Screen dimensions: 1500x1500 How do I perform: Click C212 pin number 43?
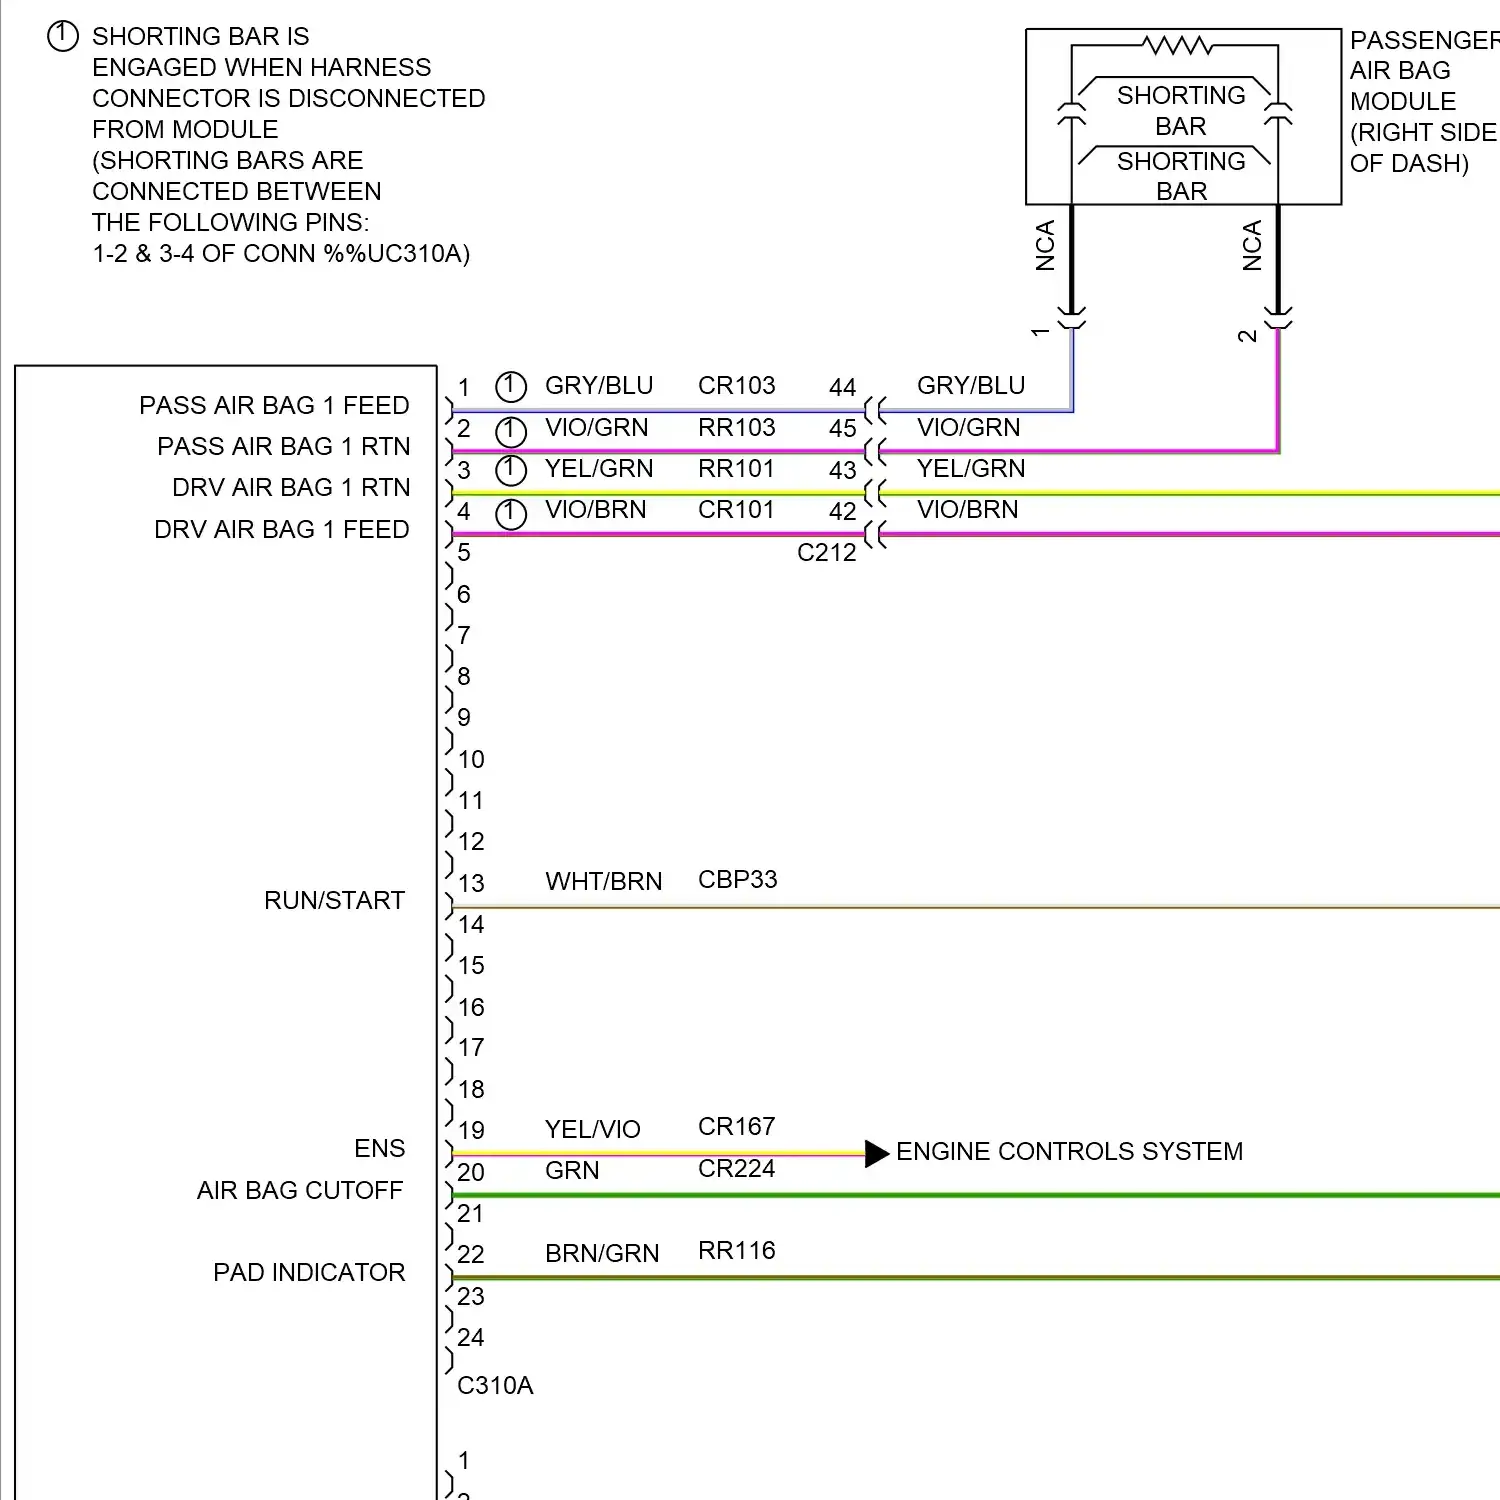click(x=843, y=470)
